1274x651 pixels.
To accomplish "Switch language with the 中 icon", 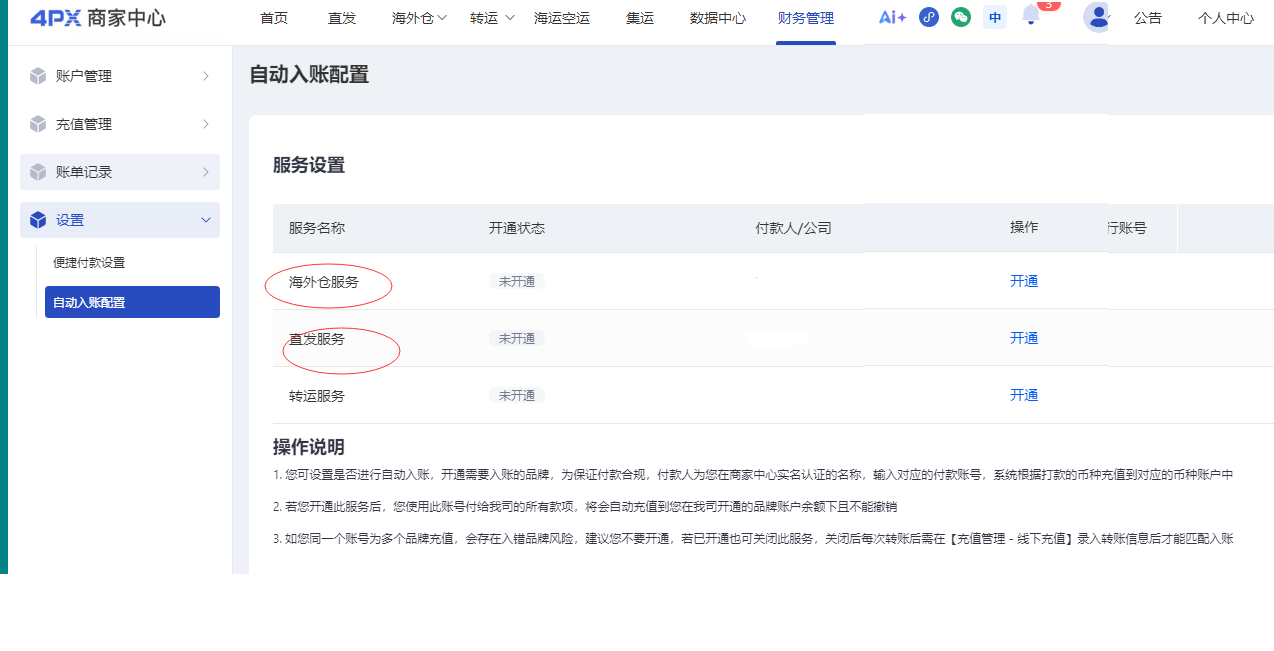I will [995, 17].
